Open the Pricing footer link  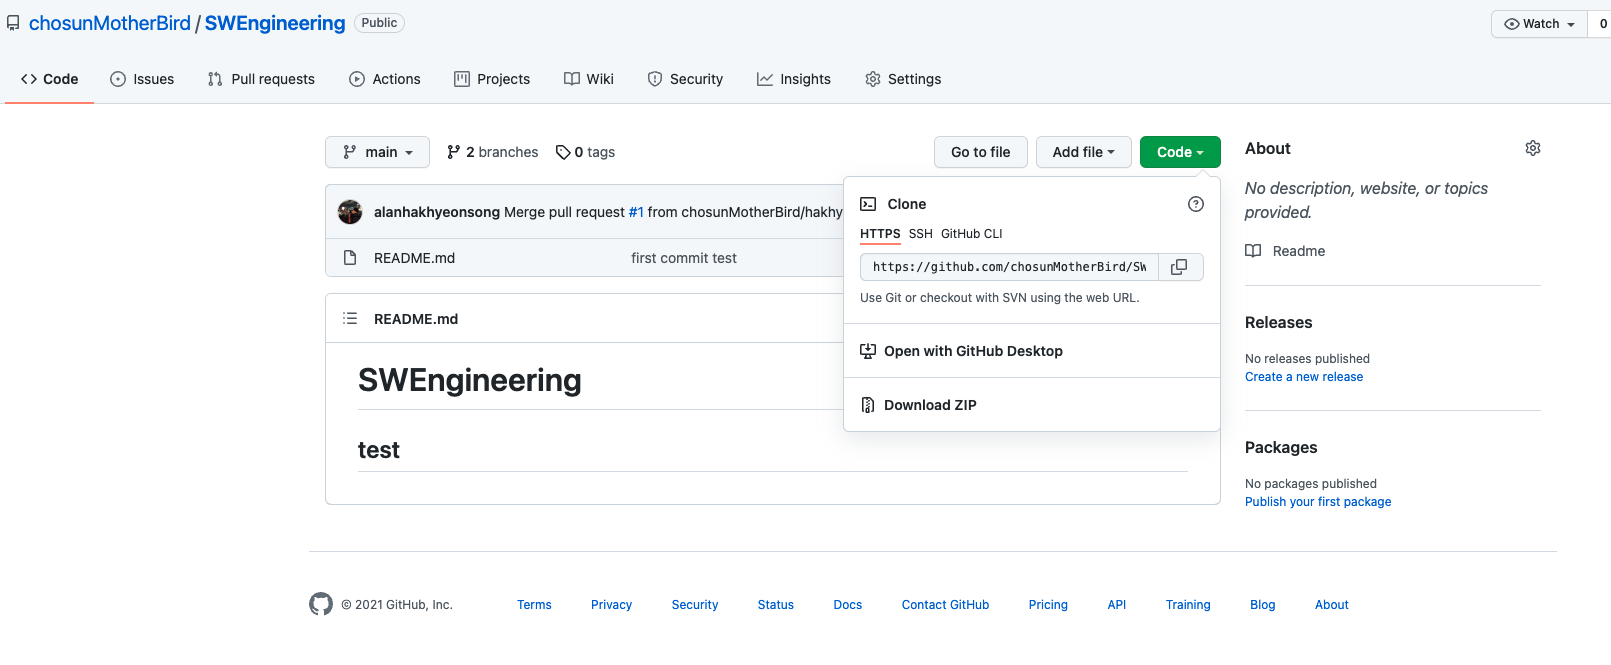(x=1048, y=605)
